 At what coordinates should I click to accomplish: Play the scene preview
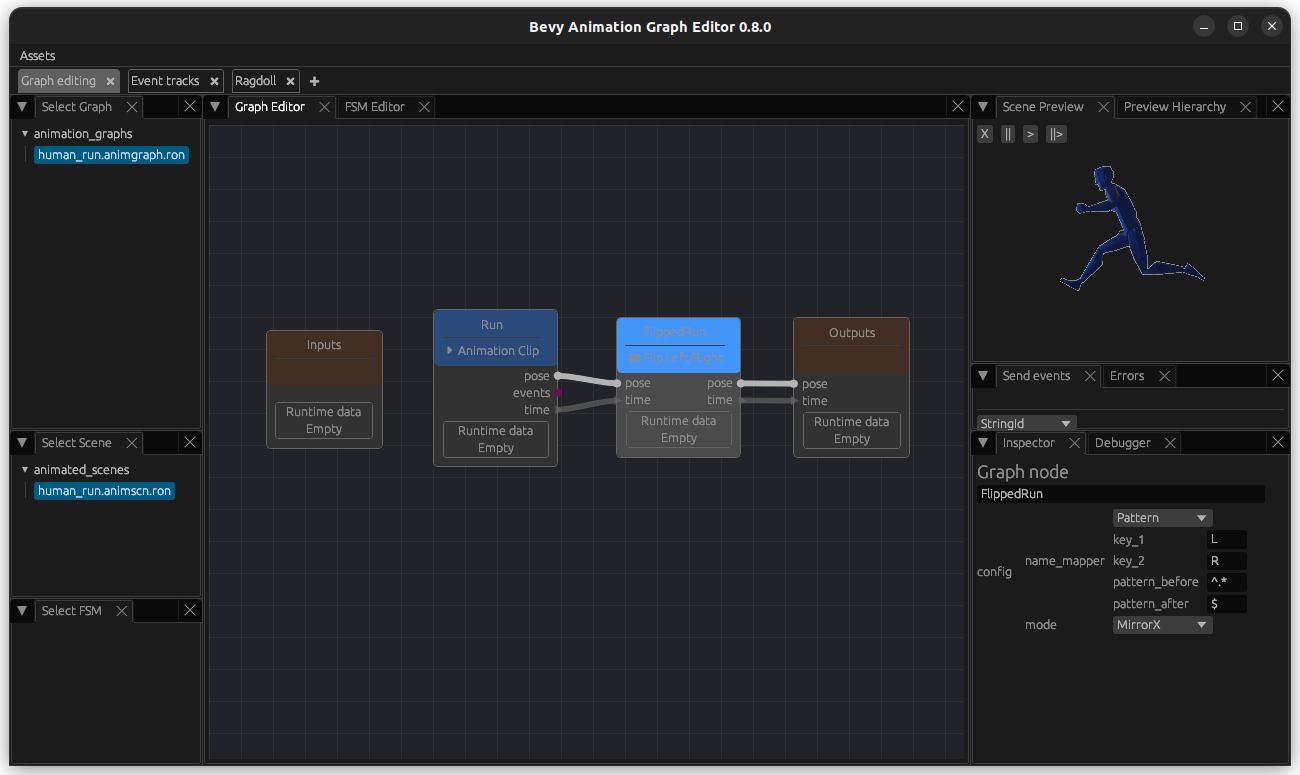(x=1030, y=133)
